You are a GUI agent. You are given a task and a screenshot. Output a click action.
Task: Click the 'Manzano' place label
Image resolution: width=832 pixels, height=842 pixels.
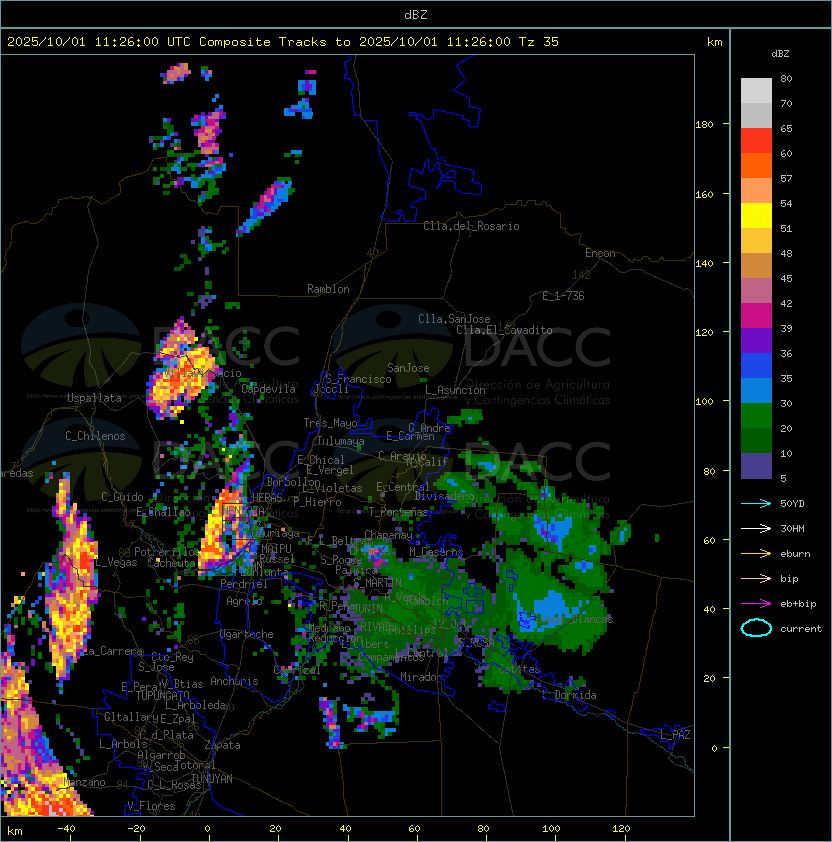click(84, 782)
